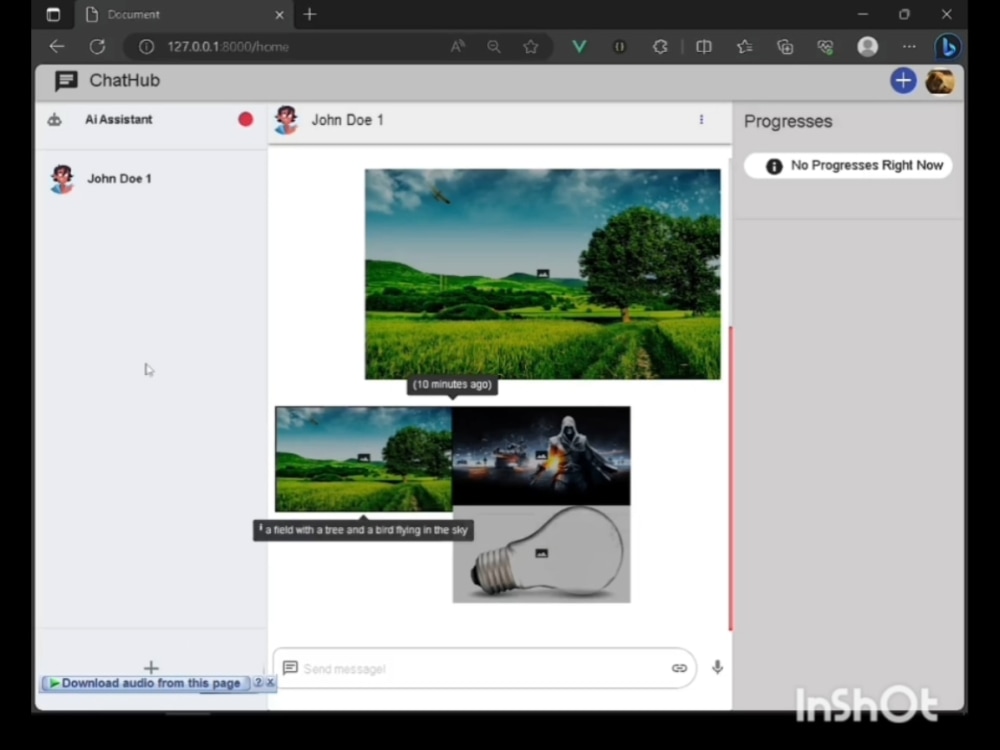Open the three-dot menu in chat header
1000x750 pixels.
coord(701,119)
